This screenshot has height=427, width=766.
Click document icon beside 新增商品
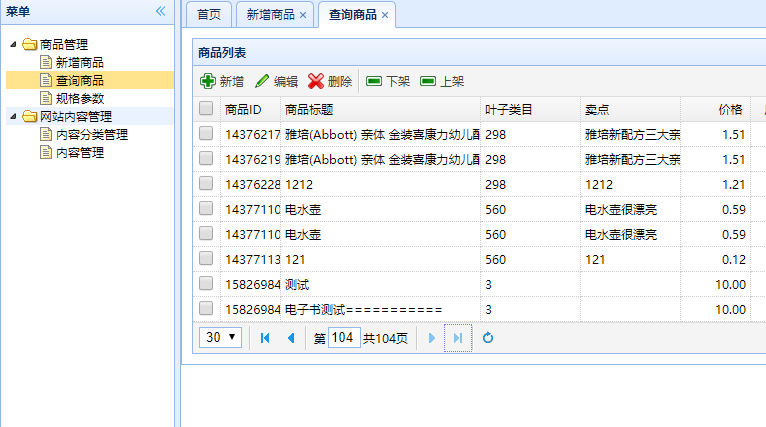pos(46,62)
